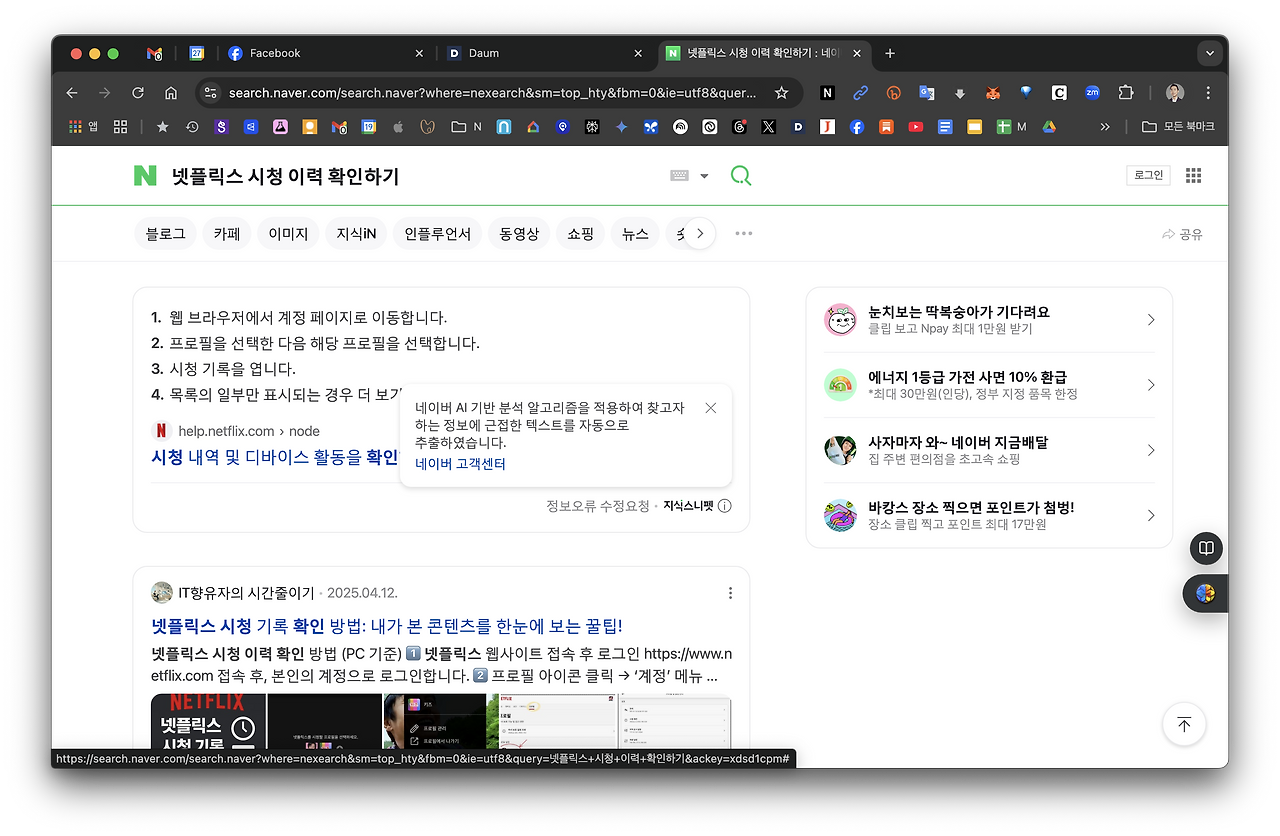Image resolution: width=1280 pixels, height=836 pixels.
Task: Click the Zoom extension icon
Action: click(x=1092, y=93)
